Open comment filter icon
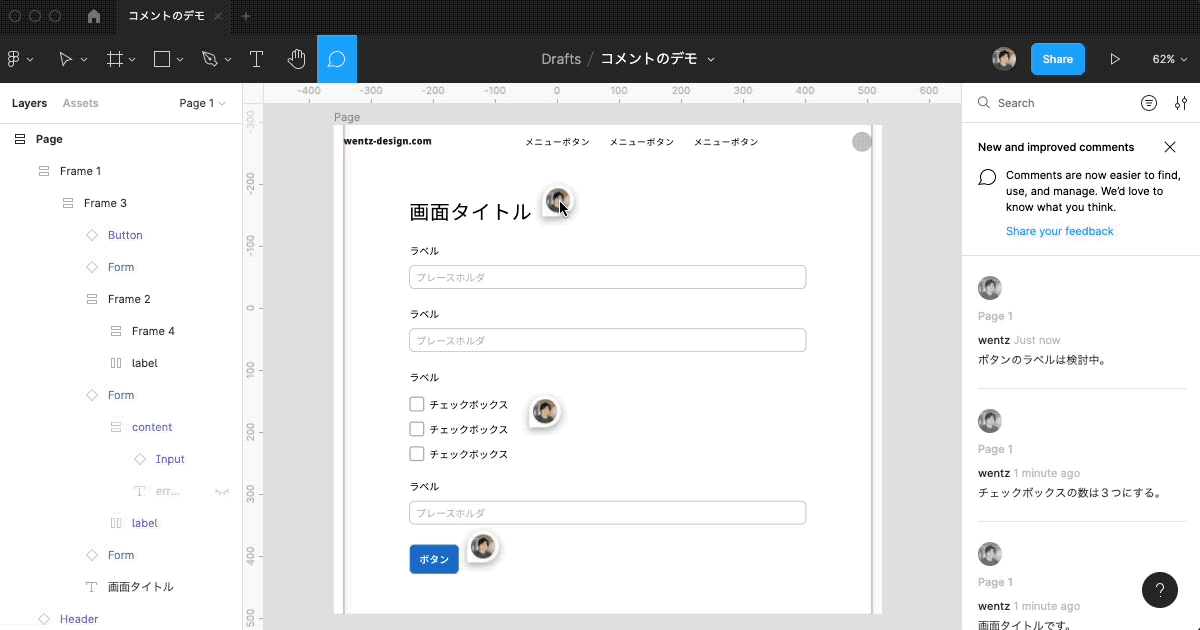The height and width of the screenshot is (630, 1200). click(x=1149, y=103)
